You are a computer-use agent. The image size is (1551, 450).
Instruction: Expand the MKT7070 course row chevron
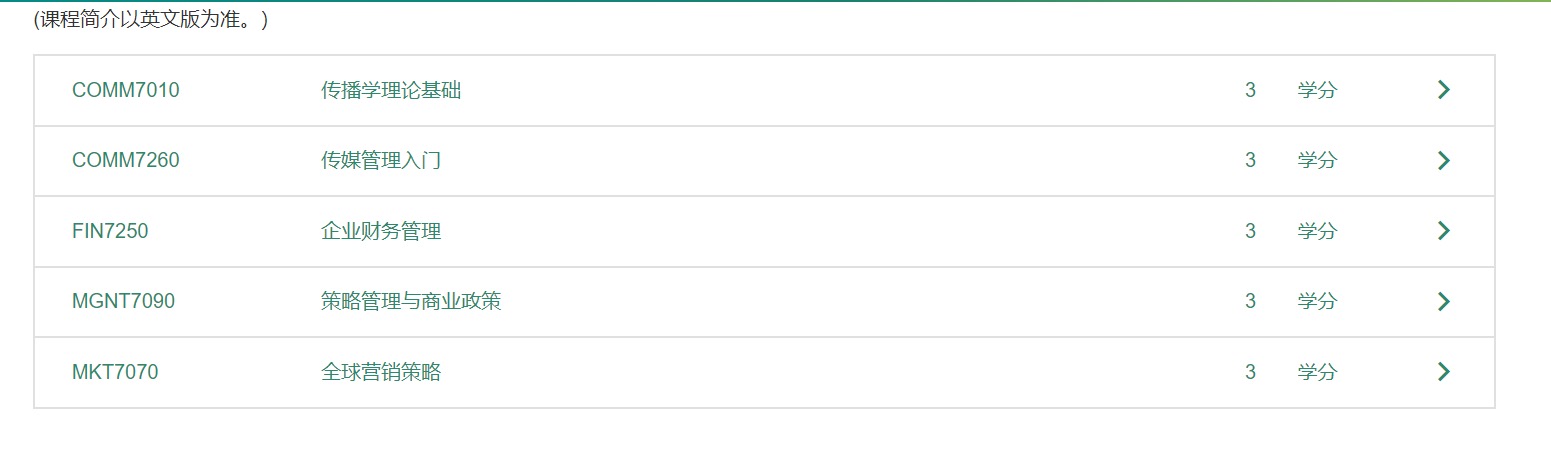[x=1443, y=372]
